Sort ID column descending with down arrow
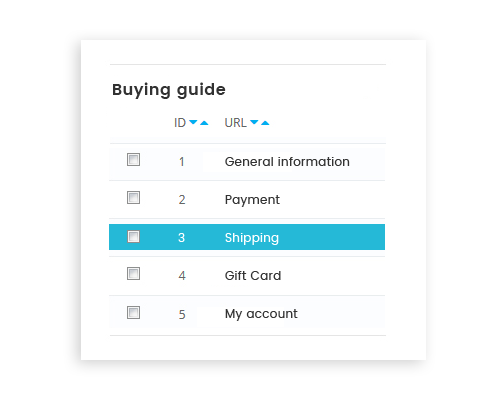The height and width of the screenshot is (400, 500). tap(193, 122)
